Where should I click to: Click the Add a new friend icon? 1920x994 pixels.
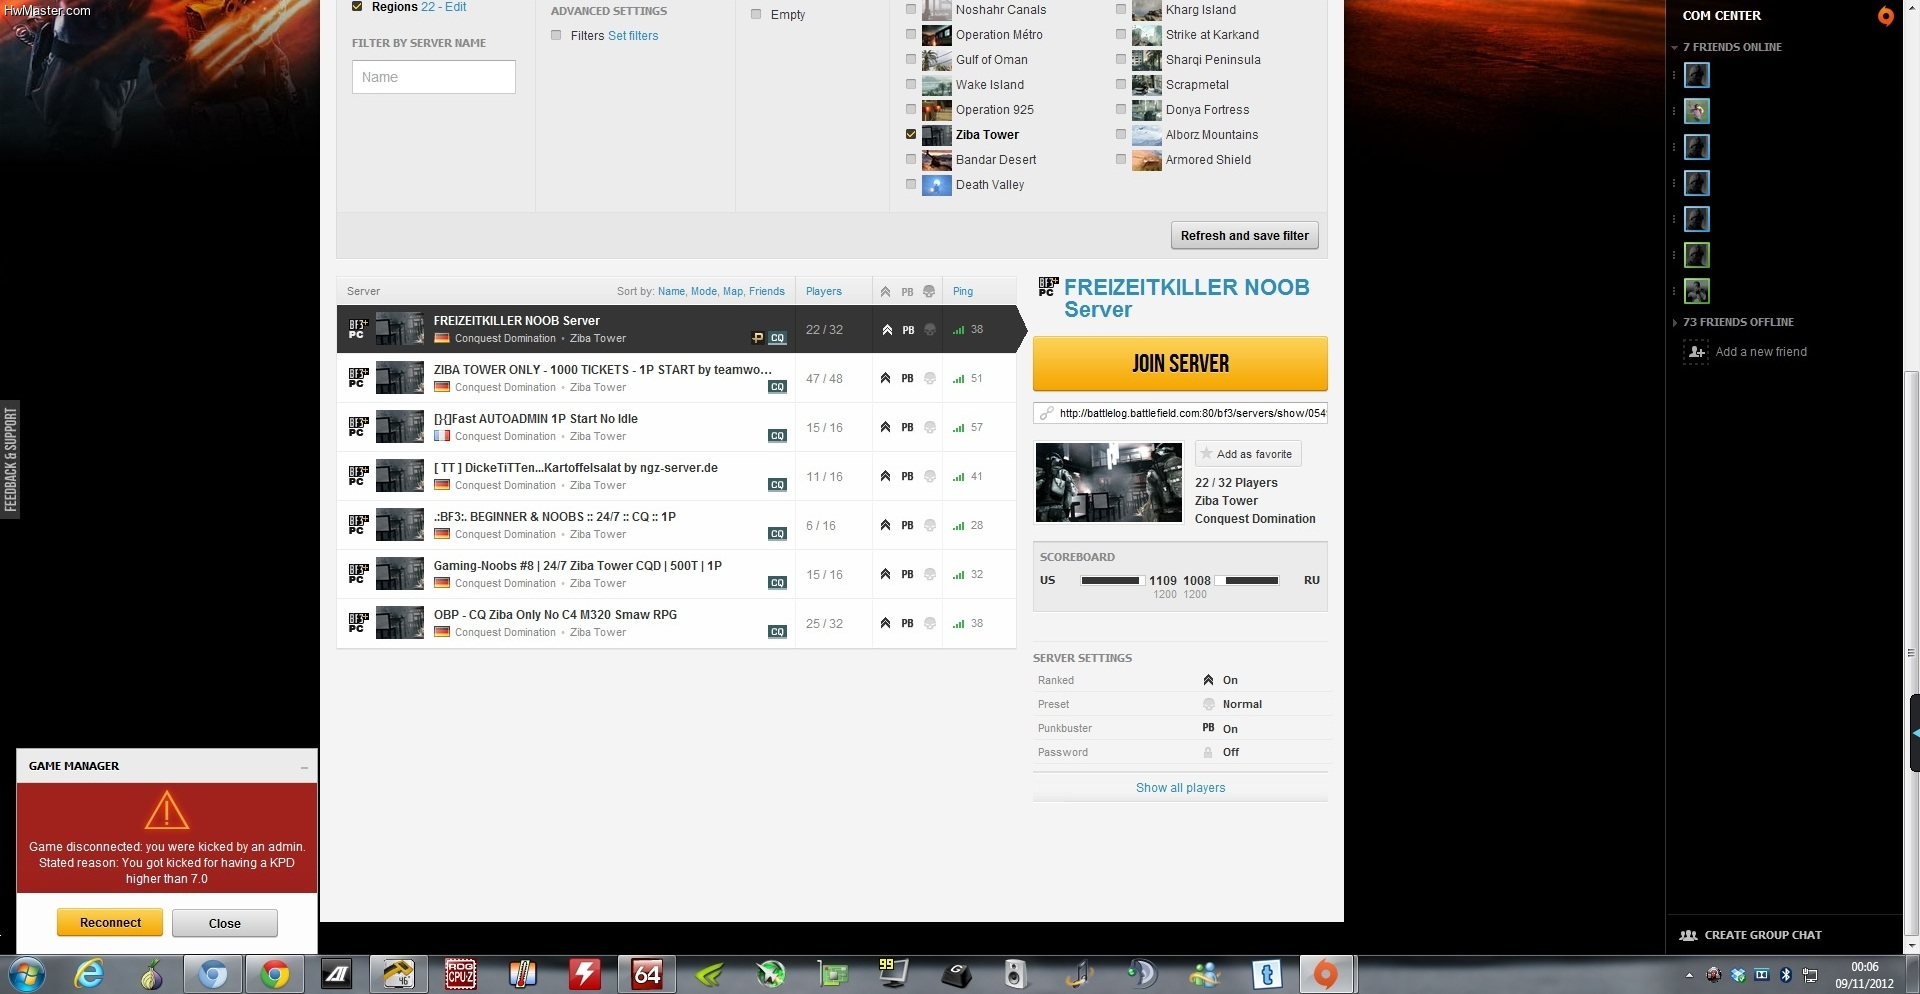coord(1696,352)
